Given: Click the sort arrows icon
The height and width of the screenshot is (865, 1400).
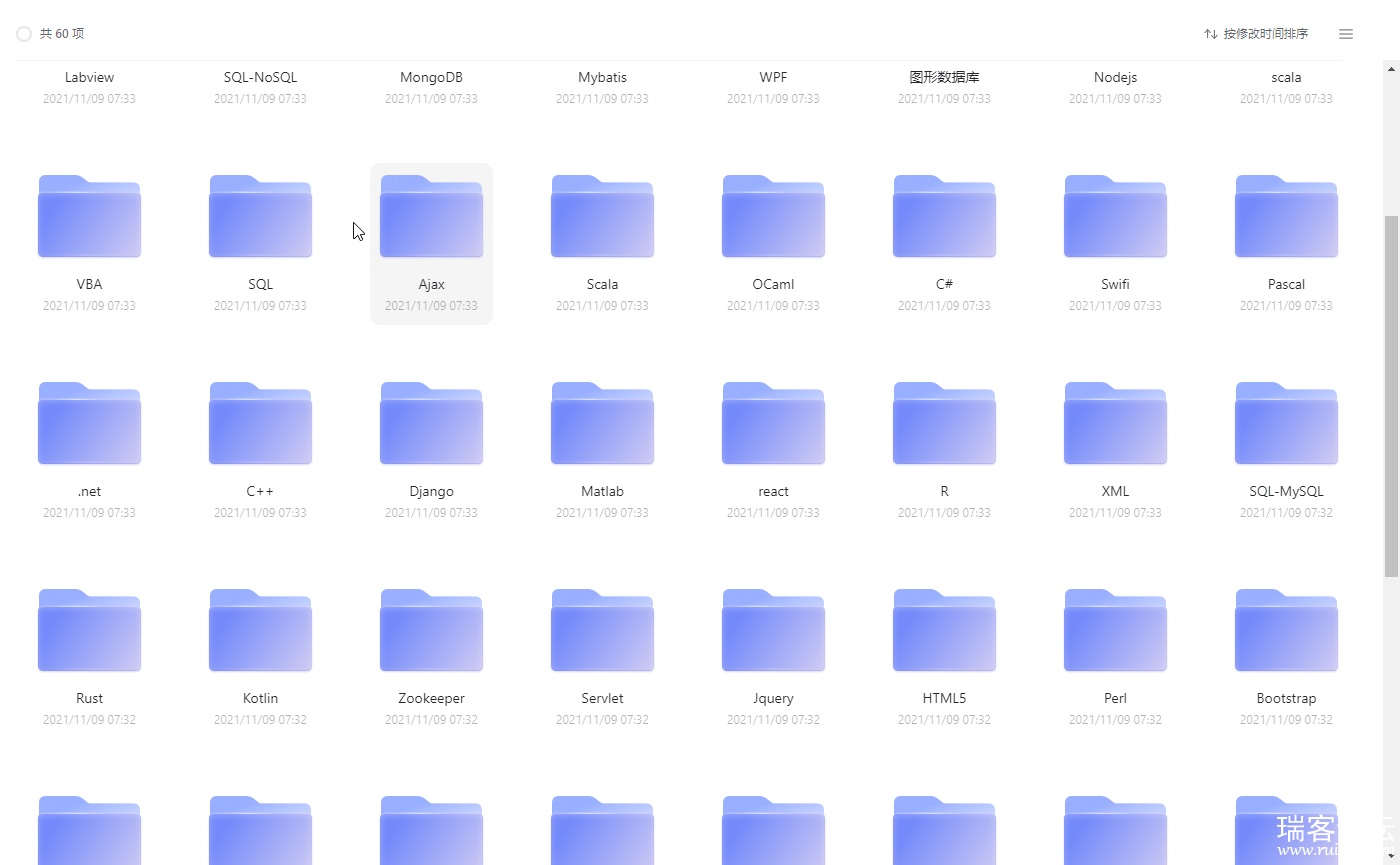Looking at the screenshot, I should coord(1211,34).
